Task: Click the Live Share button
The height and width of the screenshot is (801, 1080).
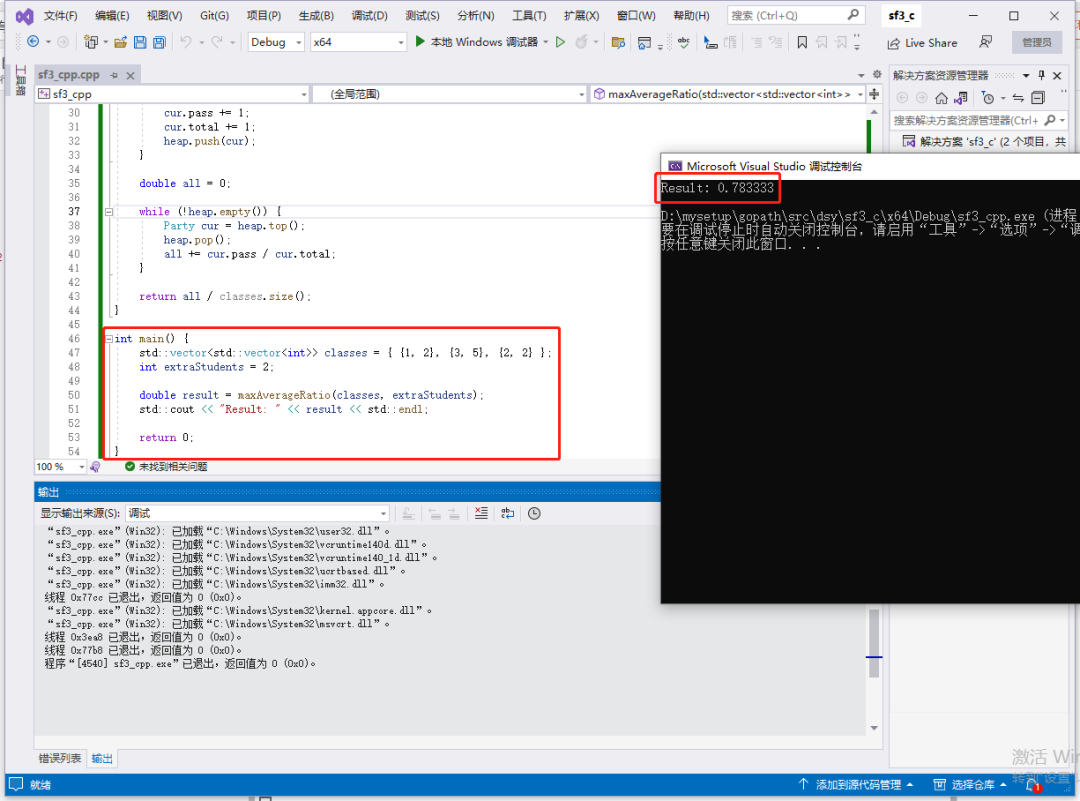Action: tap(922, 43)
